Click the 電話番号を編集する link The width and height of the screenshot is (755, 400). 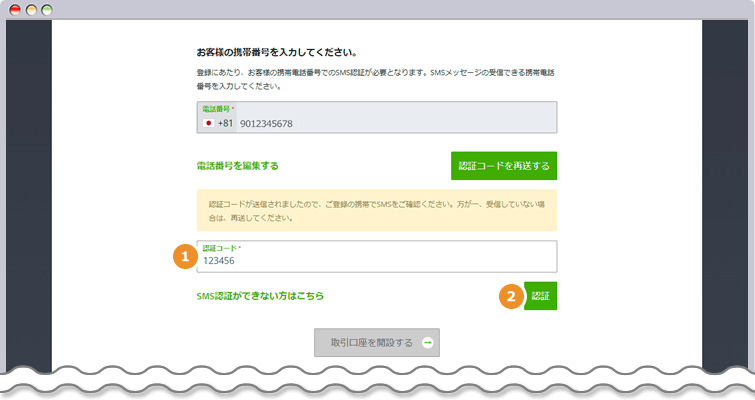pos(238,166)
